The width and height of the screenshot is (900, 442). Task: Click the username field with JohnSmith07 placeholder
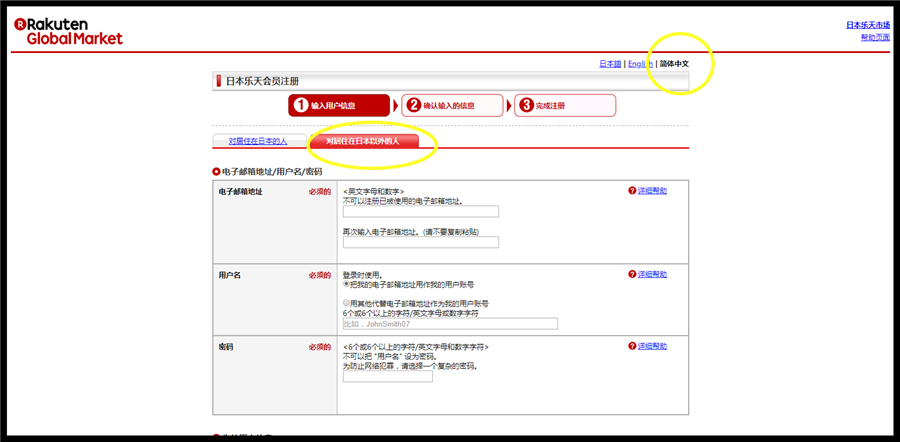(449, 324)
